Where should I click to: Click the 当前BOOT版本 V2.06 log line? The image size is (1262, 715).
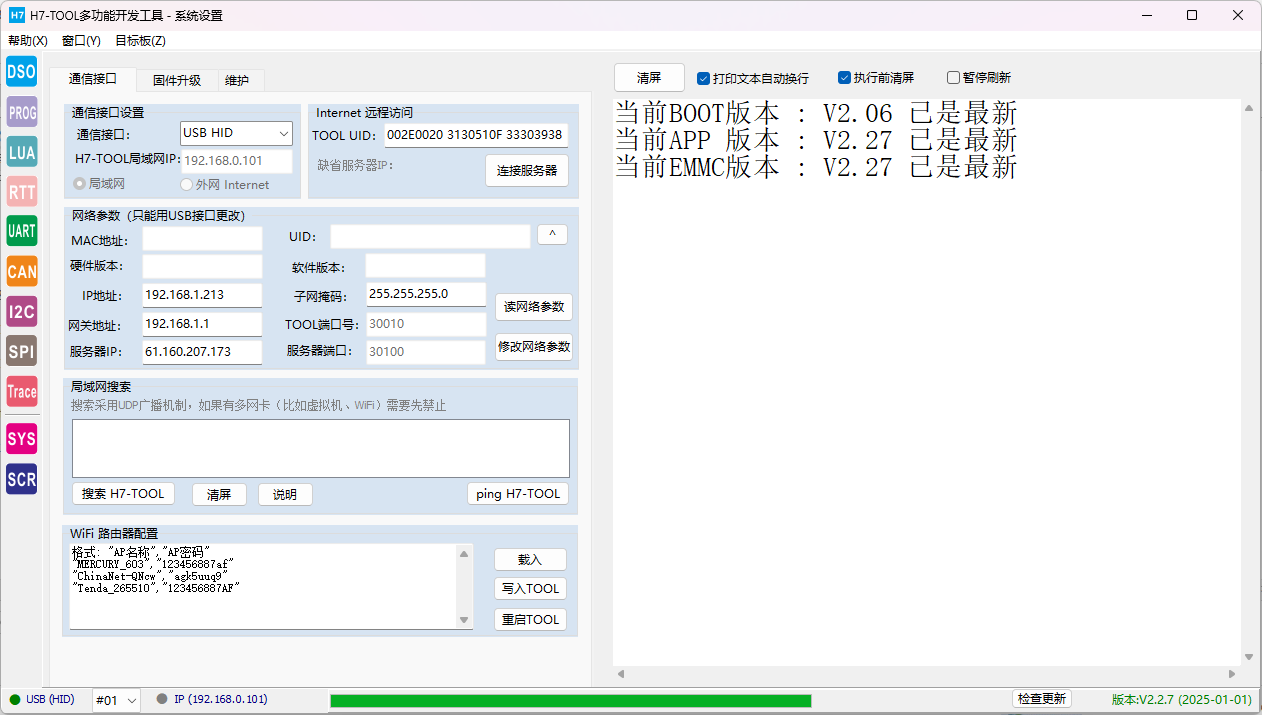point(816,112)
